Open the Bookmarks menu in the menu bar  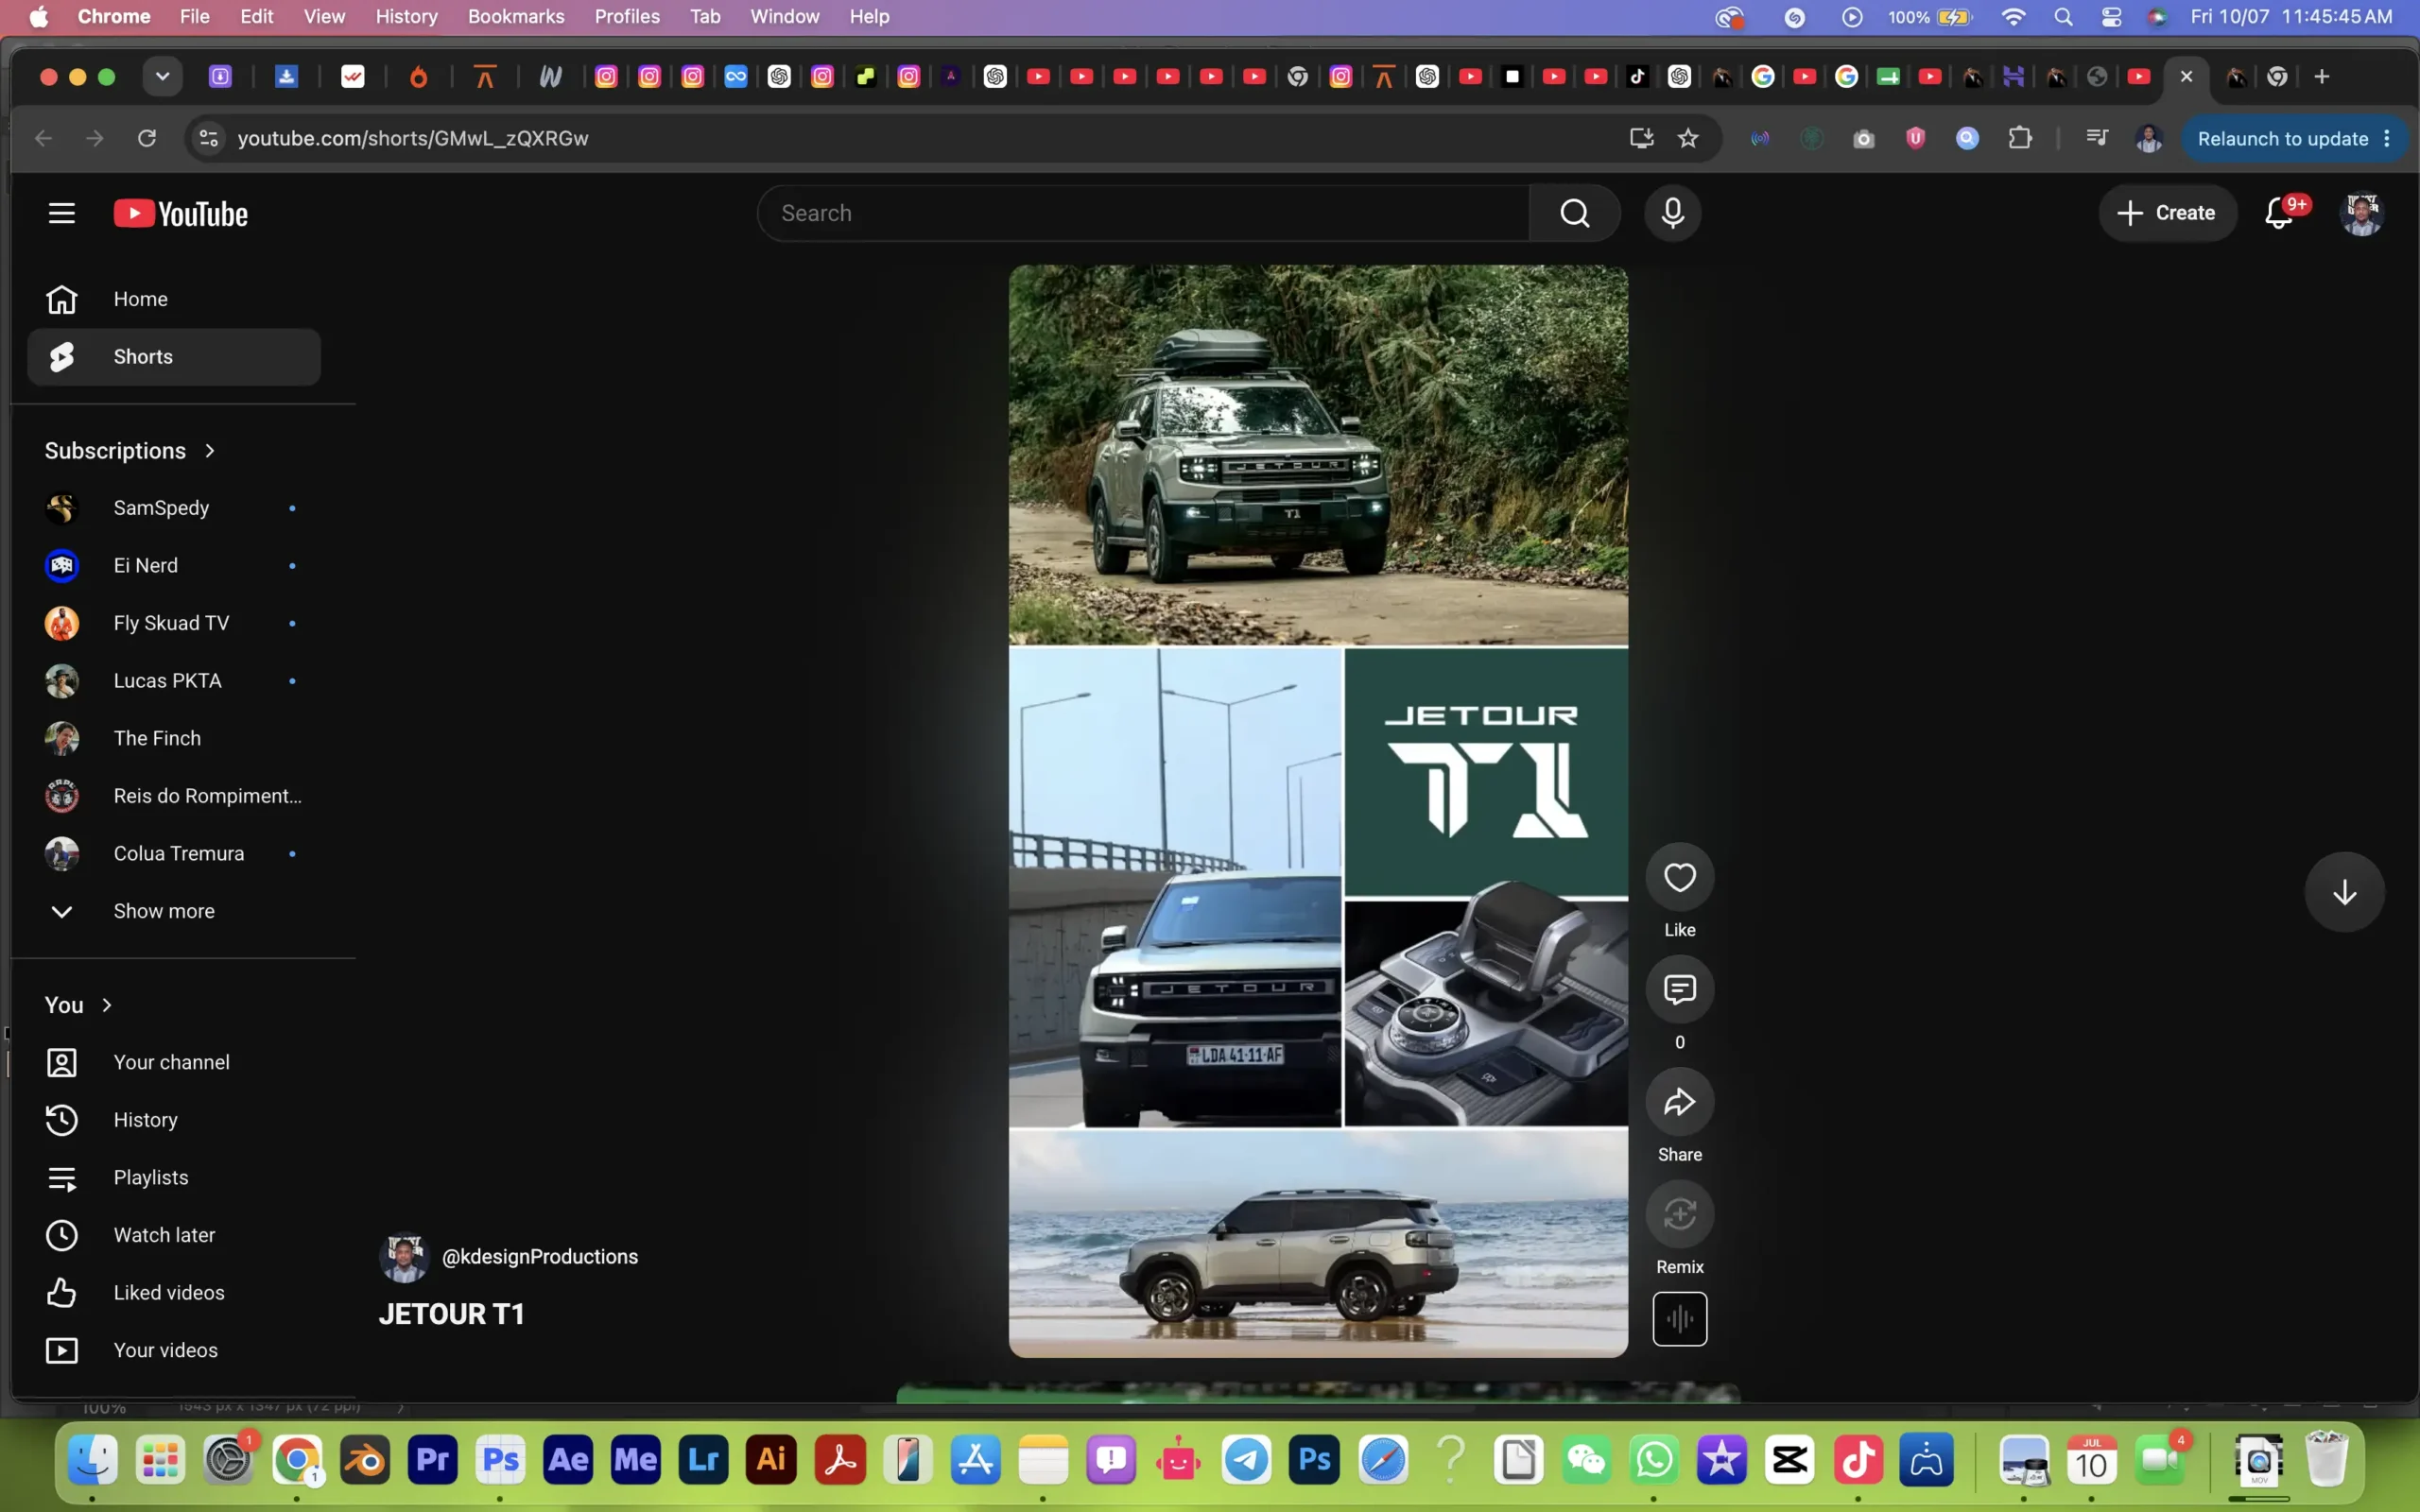coord(516,16)
